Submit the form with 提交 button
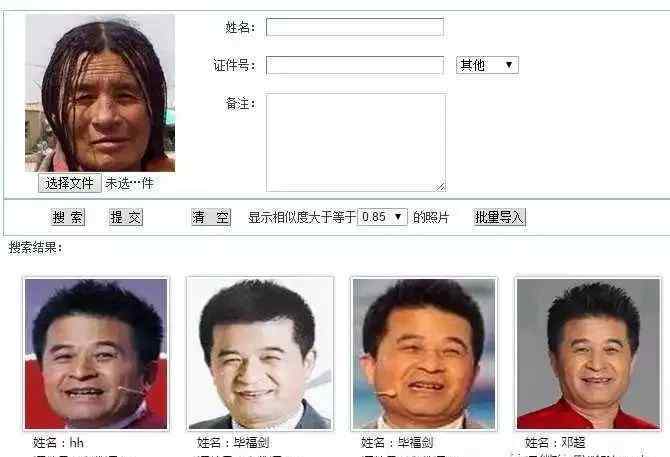This screenshot has width=670, height=457. 125,217
